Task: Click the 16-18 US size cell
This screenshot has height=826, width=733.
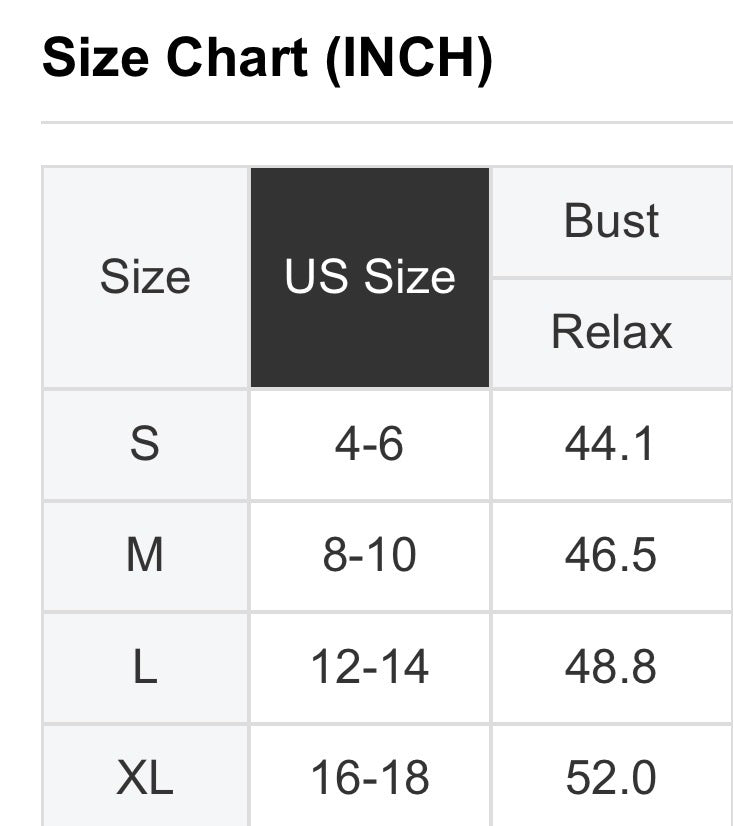Action: [369, 777]
